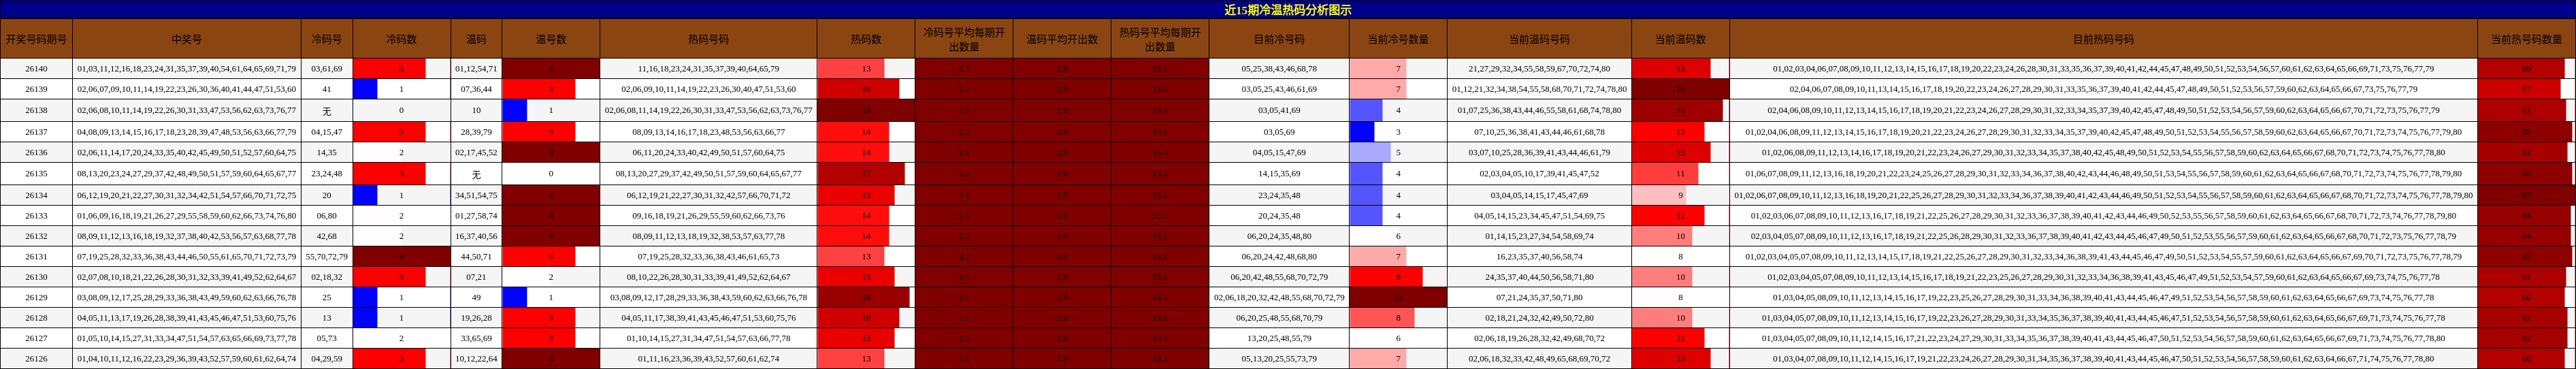Click the 目前热号码 column header
2576x369 pixels.
pyautogui.click(x=2103, y=39)
